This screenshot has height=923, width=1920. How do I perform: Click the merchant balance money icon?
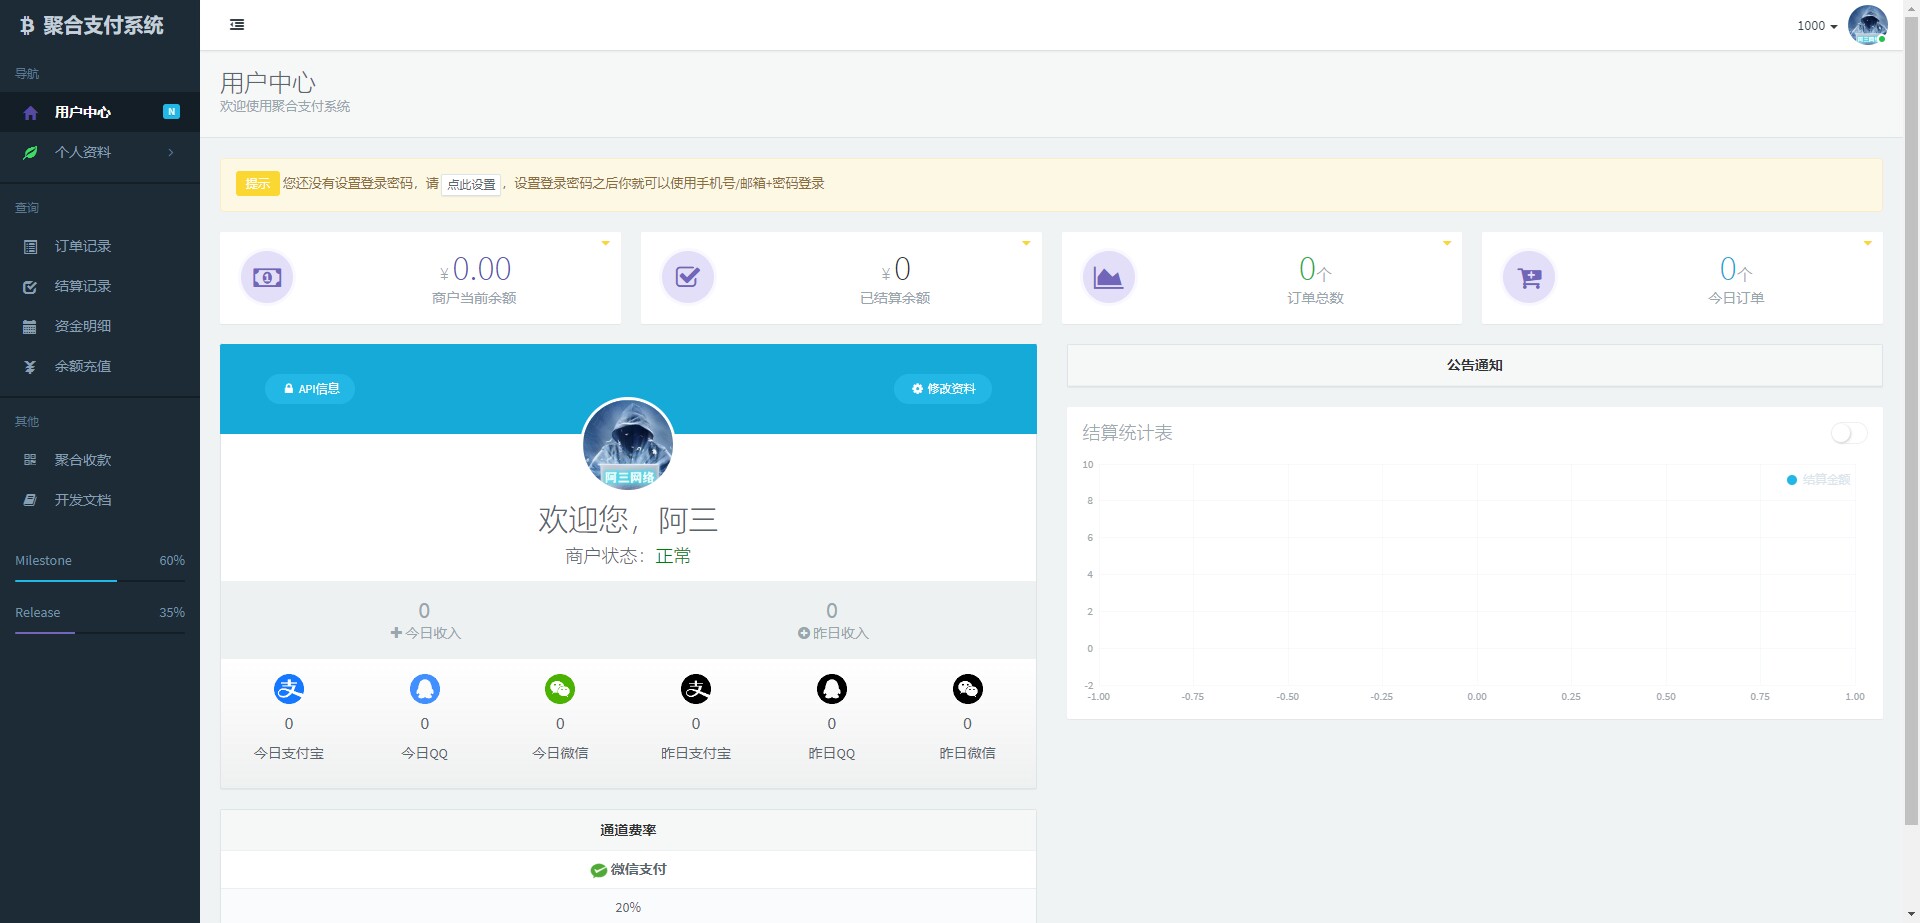[267, 277]
